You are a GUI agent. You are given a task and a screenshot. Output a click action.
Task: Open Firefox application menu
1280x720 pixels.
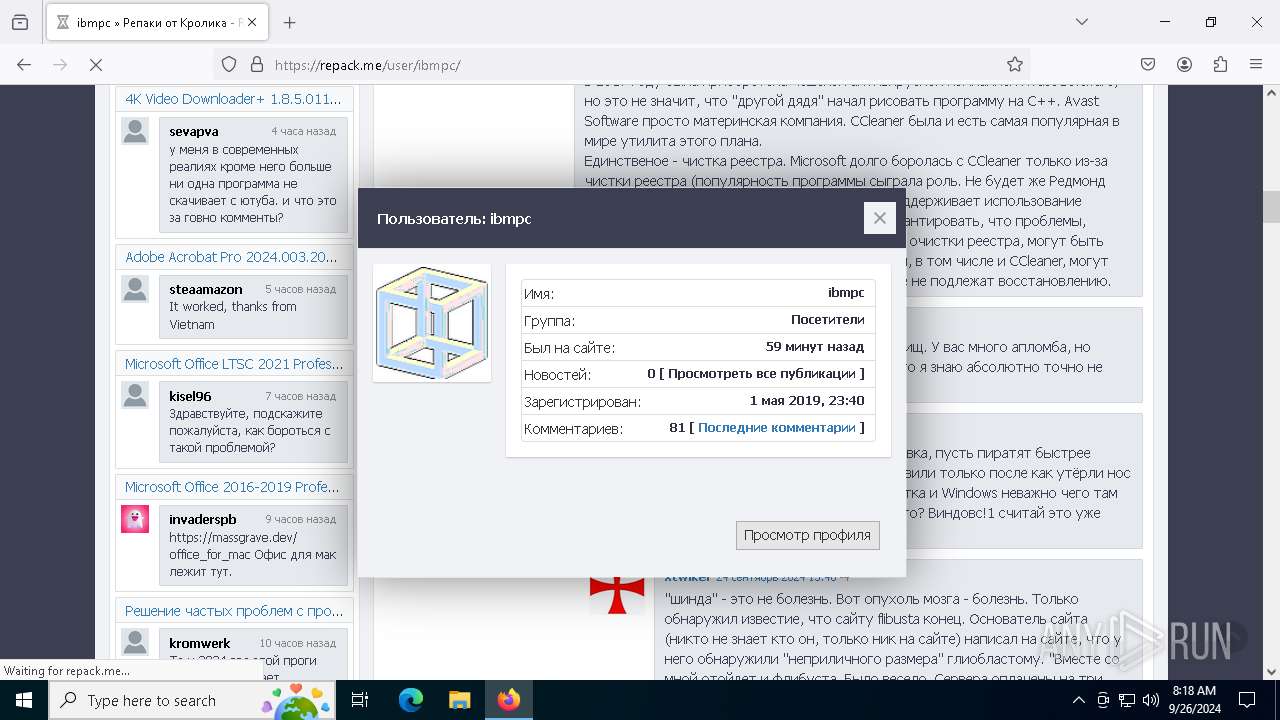click(x=1256, y=64)
